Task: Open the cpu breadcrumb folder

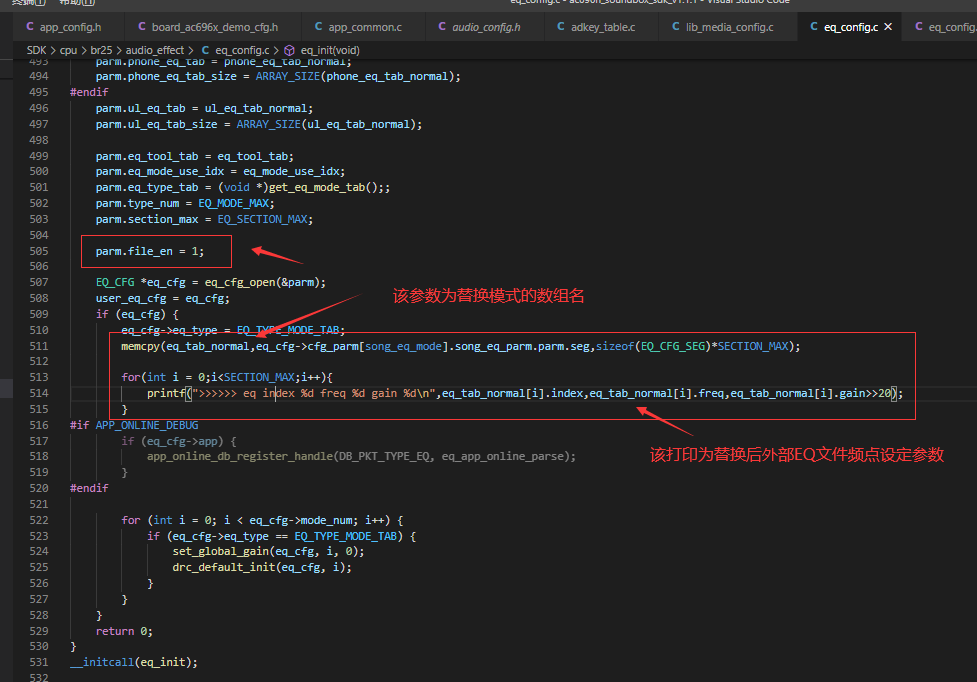Action: [69, 50]
